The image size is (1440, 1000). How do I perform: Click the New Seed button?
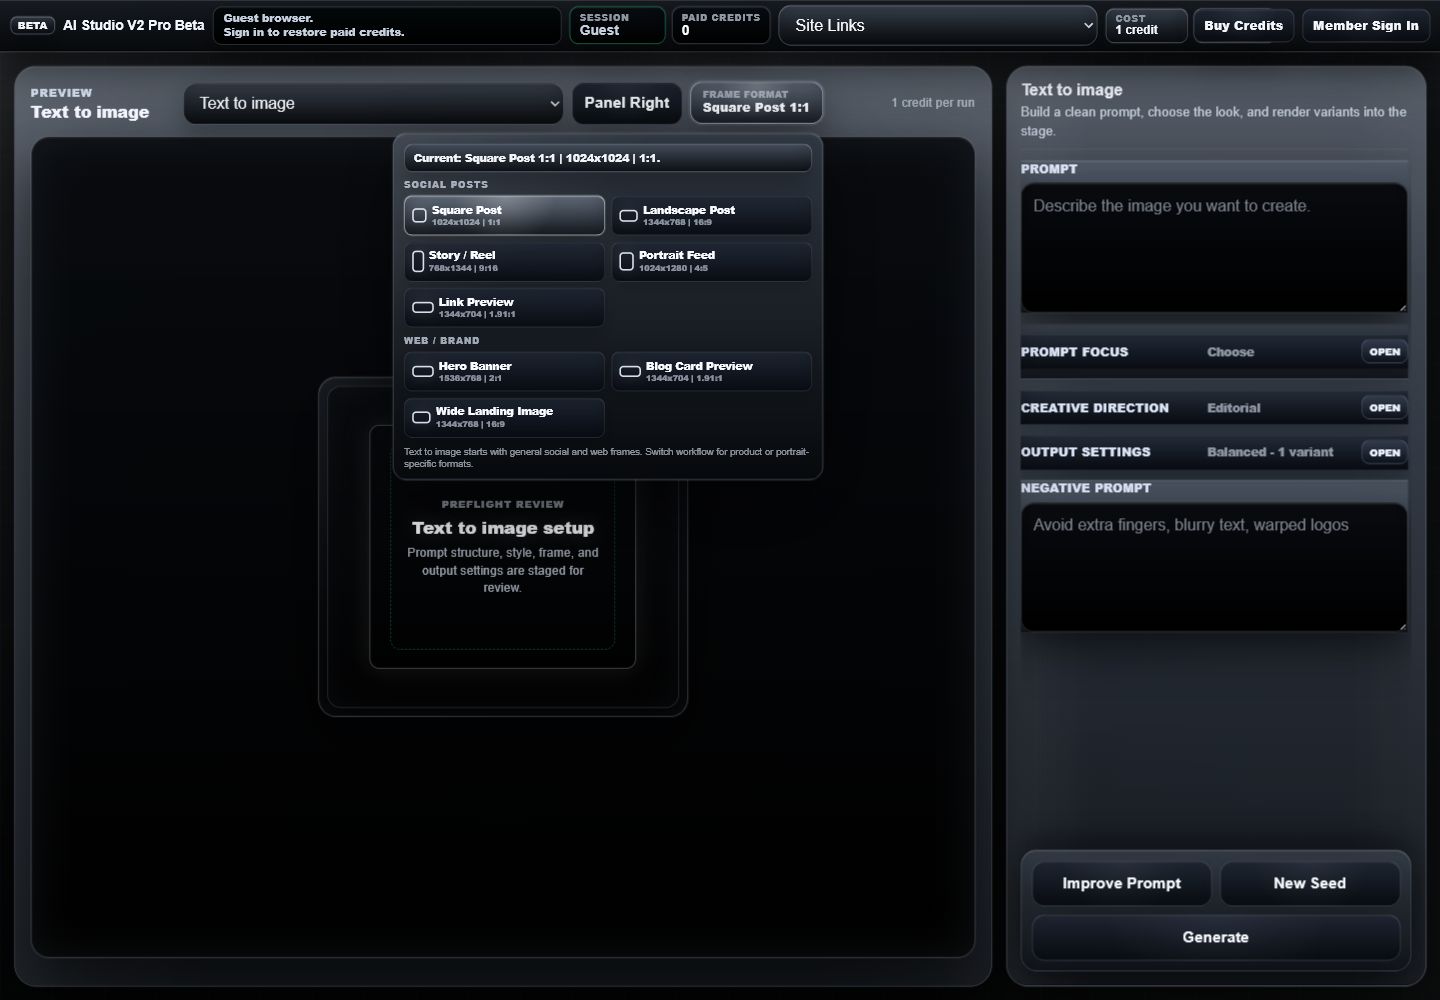[1309, 884]
